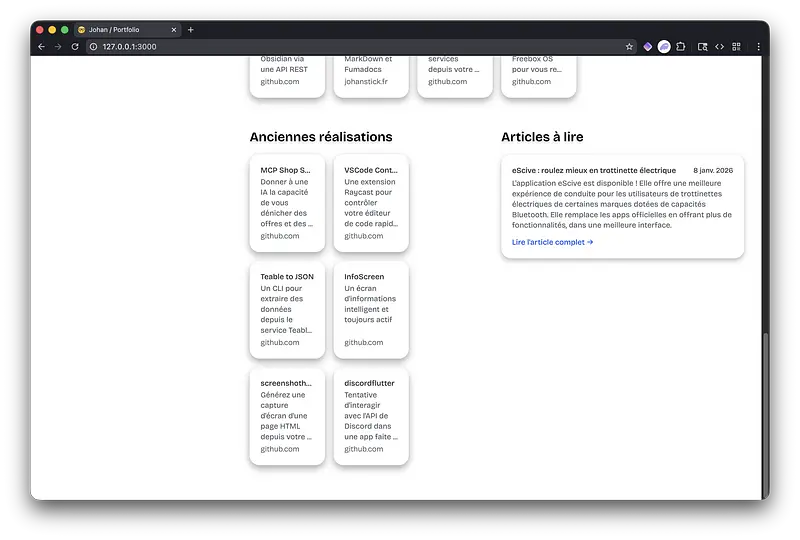Open the eScive article title
Viewport: 800px width, 540px height.
pyautogui.click(x=593, y=170)
